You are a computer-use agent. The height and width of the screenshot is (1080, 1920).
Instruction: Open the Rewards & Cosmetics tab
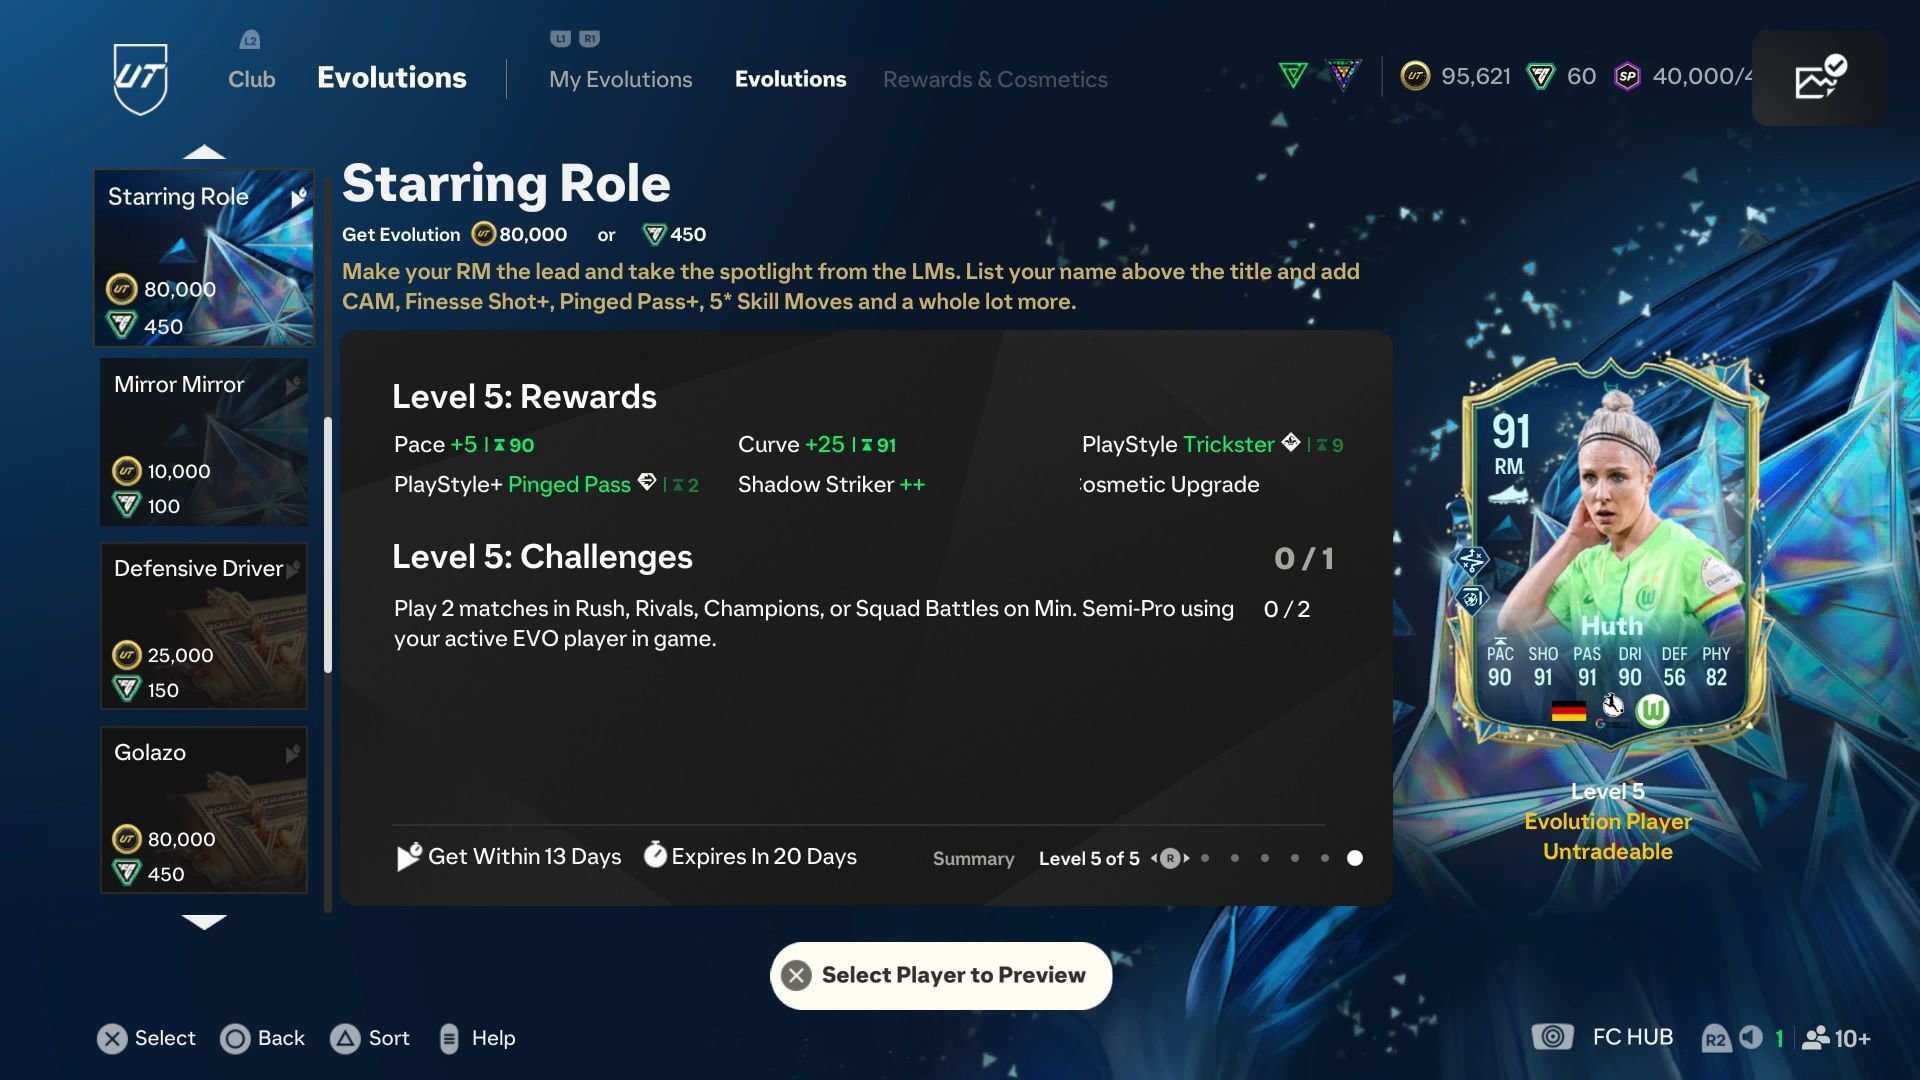(995, 79)
